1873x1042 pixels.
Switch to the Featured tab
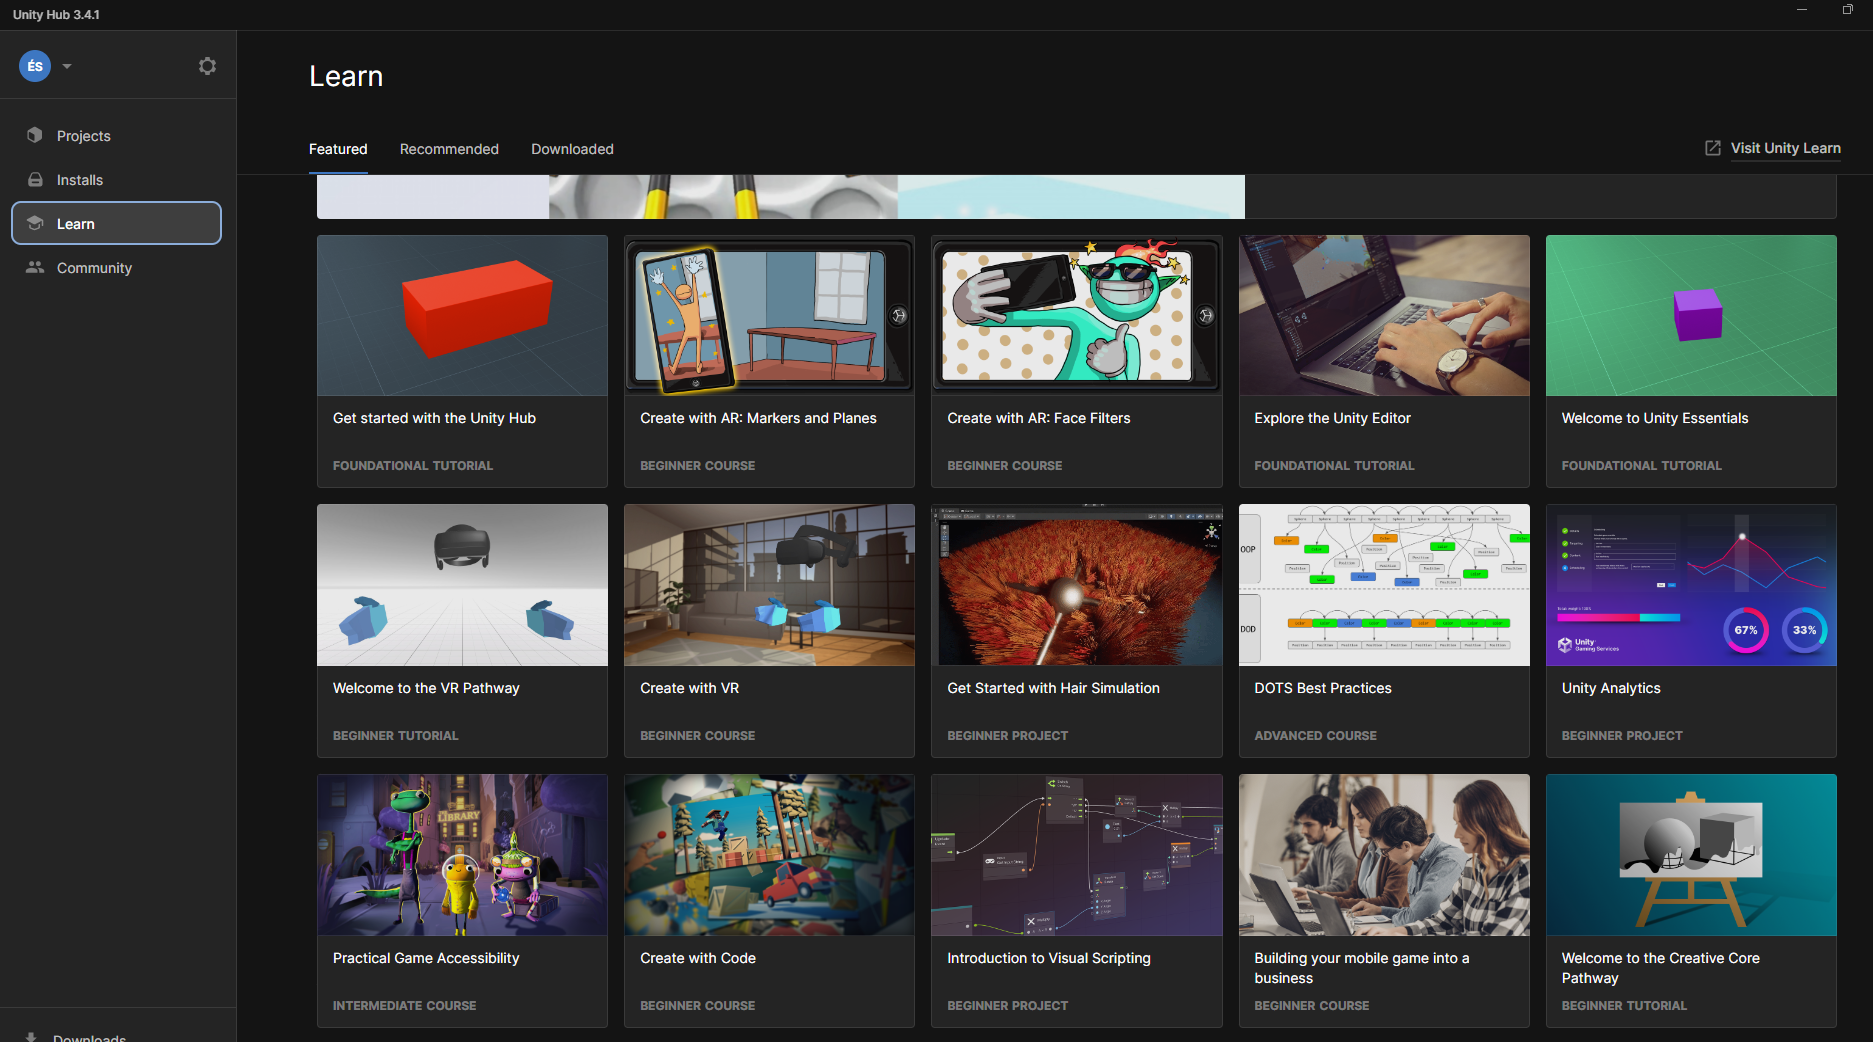tap(338, 149)
